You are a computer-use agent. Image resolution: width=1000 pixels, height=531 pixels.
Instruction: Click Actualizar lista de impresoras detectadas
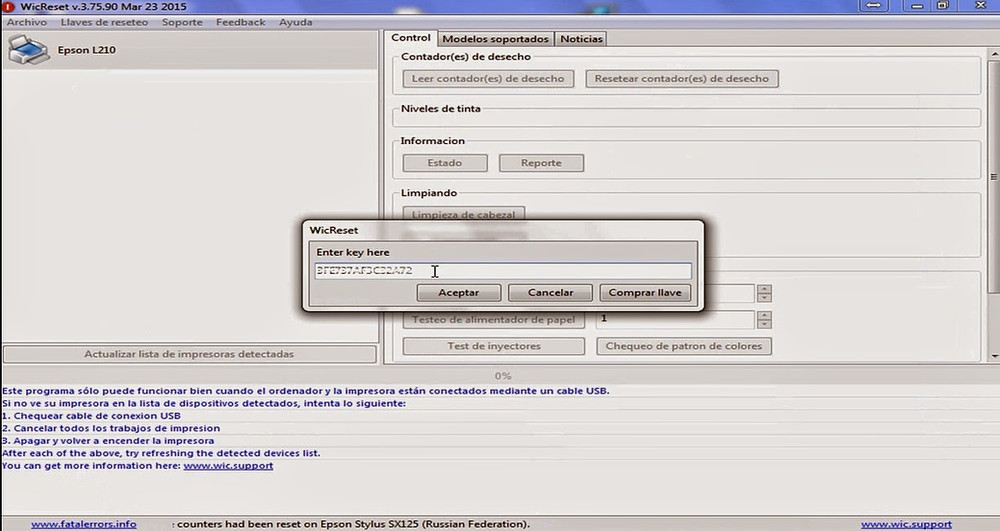point(189,354)
